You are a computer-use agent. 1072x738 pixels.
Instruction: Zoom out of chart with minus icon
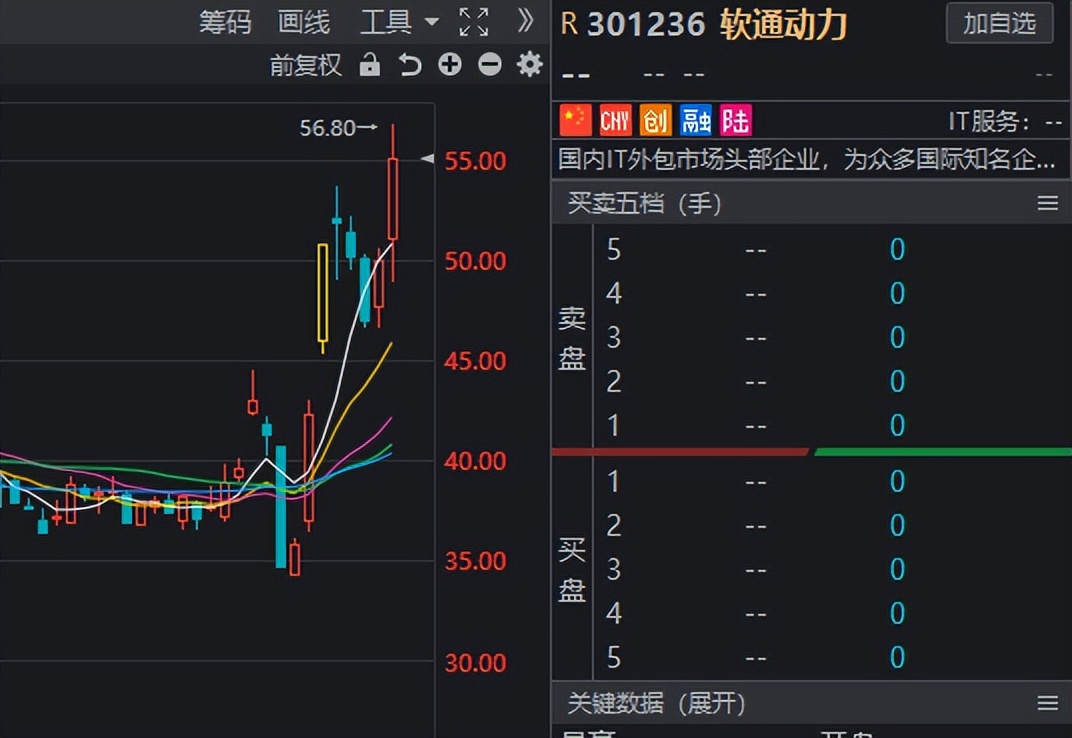tap(489, 65)
